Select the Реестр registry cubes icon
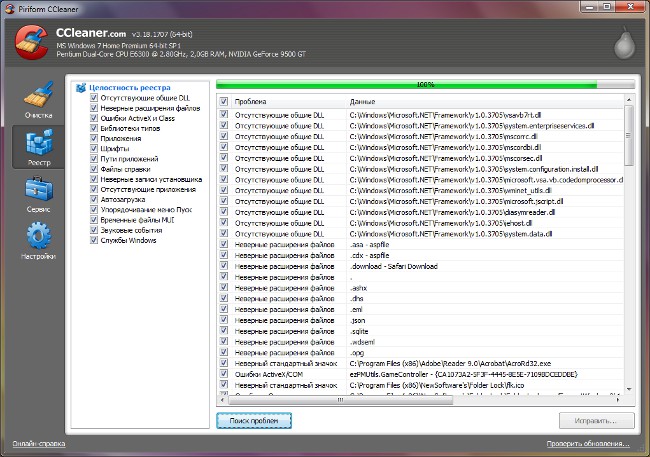 (x=39, y=142)
